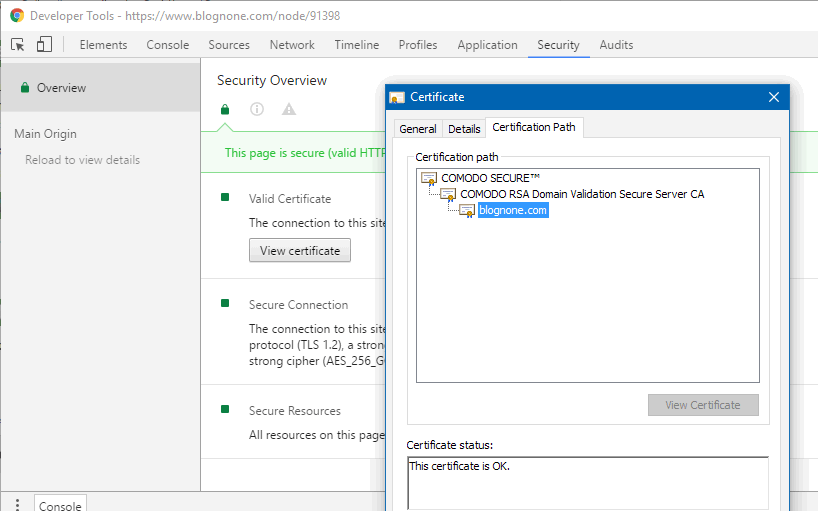Switch to the Network tab

pos(292,45)
